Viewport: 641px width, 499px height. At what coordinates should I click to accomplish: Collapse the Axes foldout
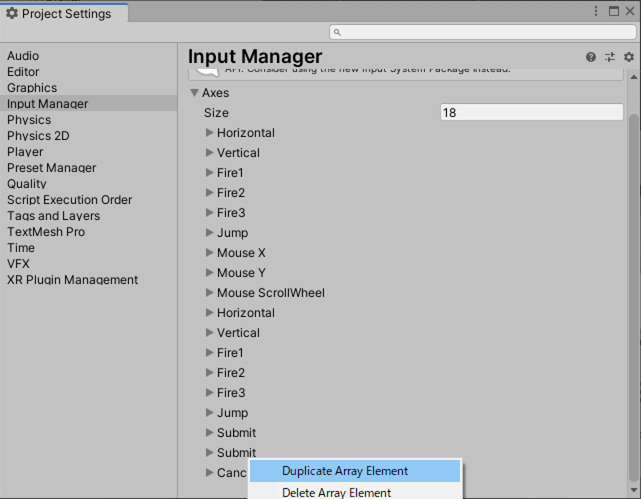[195, 93]
